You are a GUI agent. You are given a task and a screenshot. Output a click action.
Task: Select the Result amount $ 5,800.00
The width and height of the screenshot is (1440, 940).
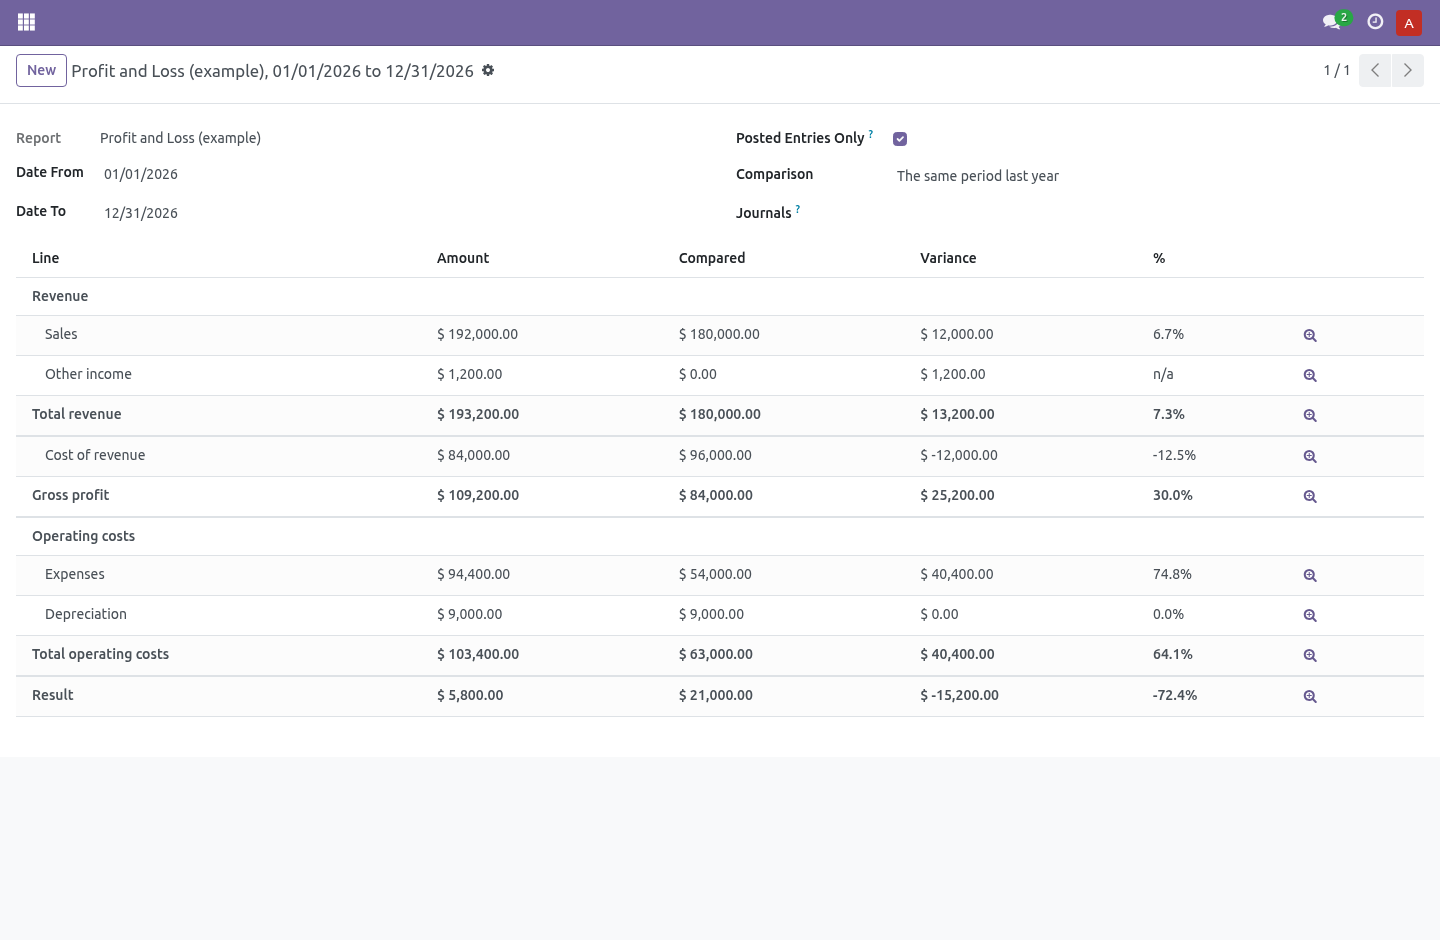point(470,695)
